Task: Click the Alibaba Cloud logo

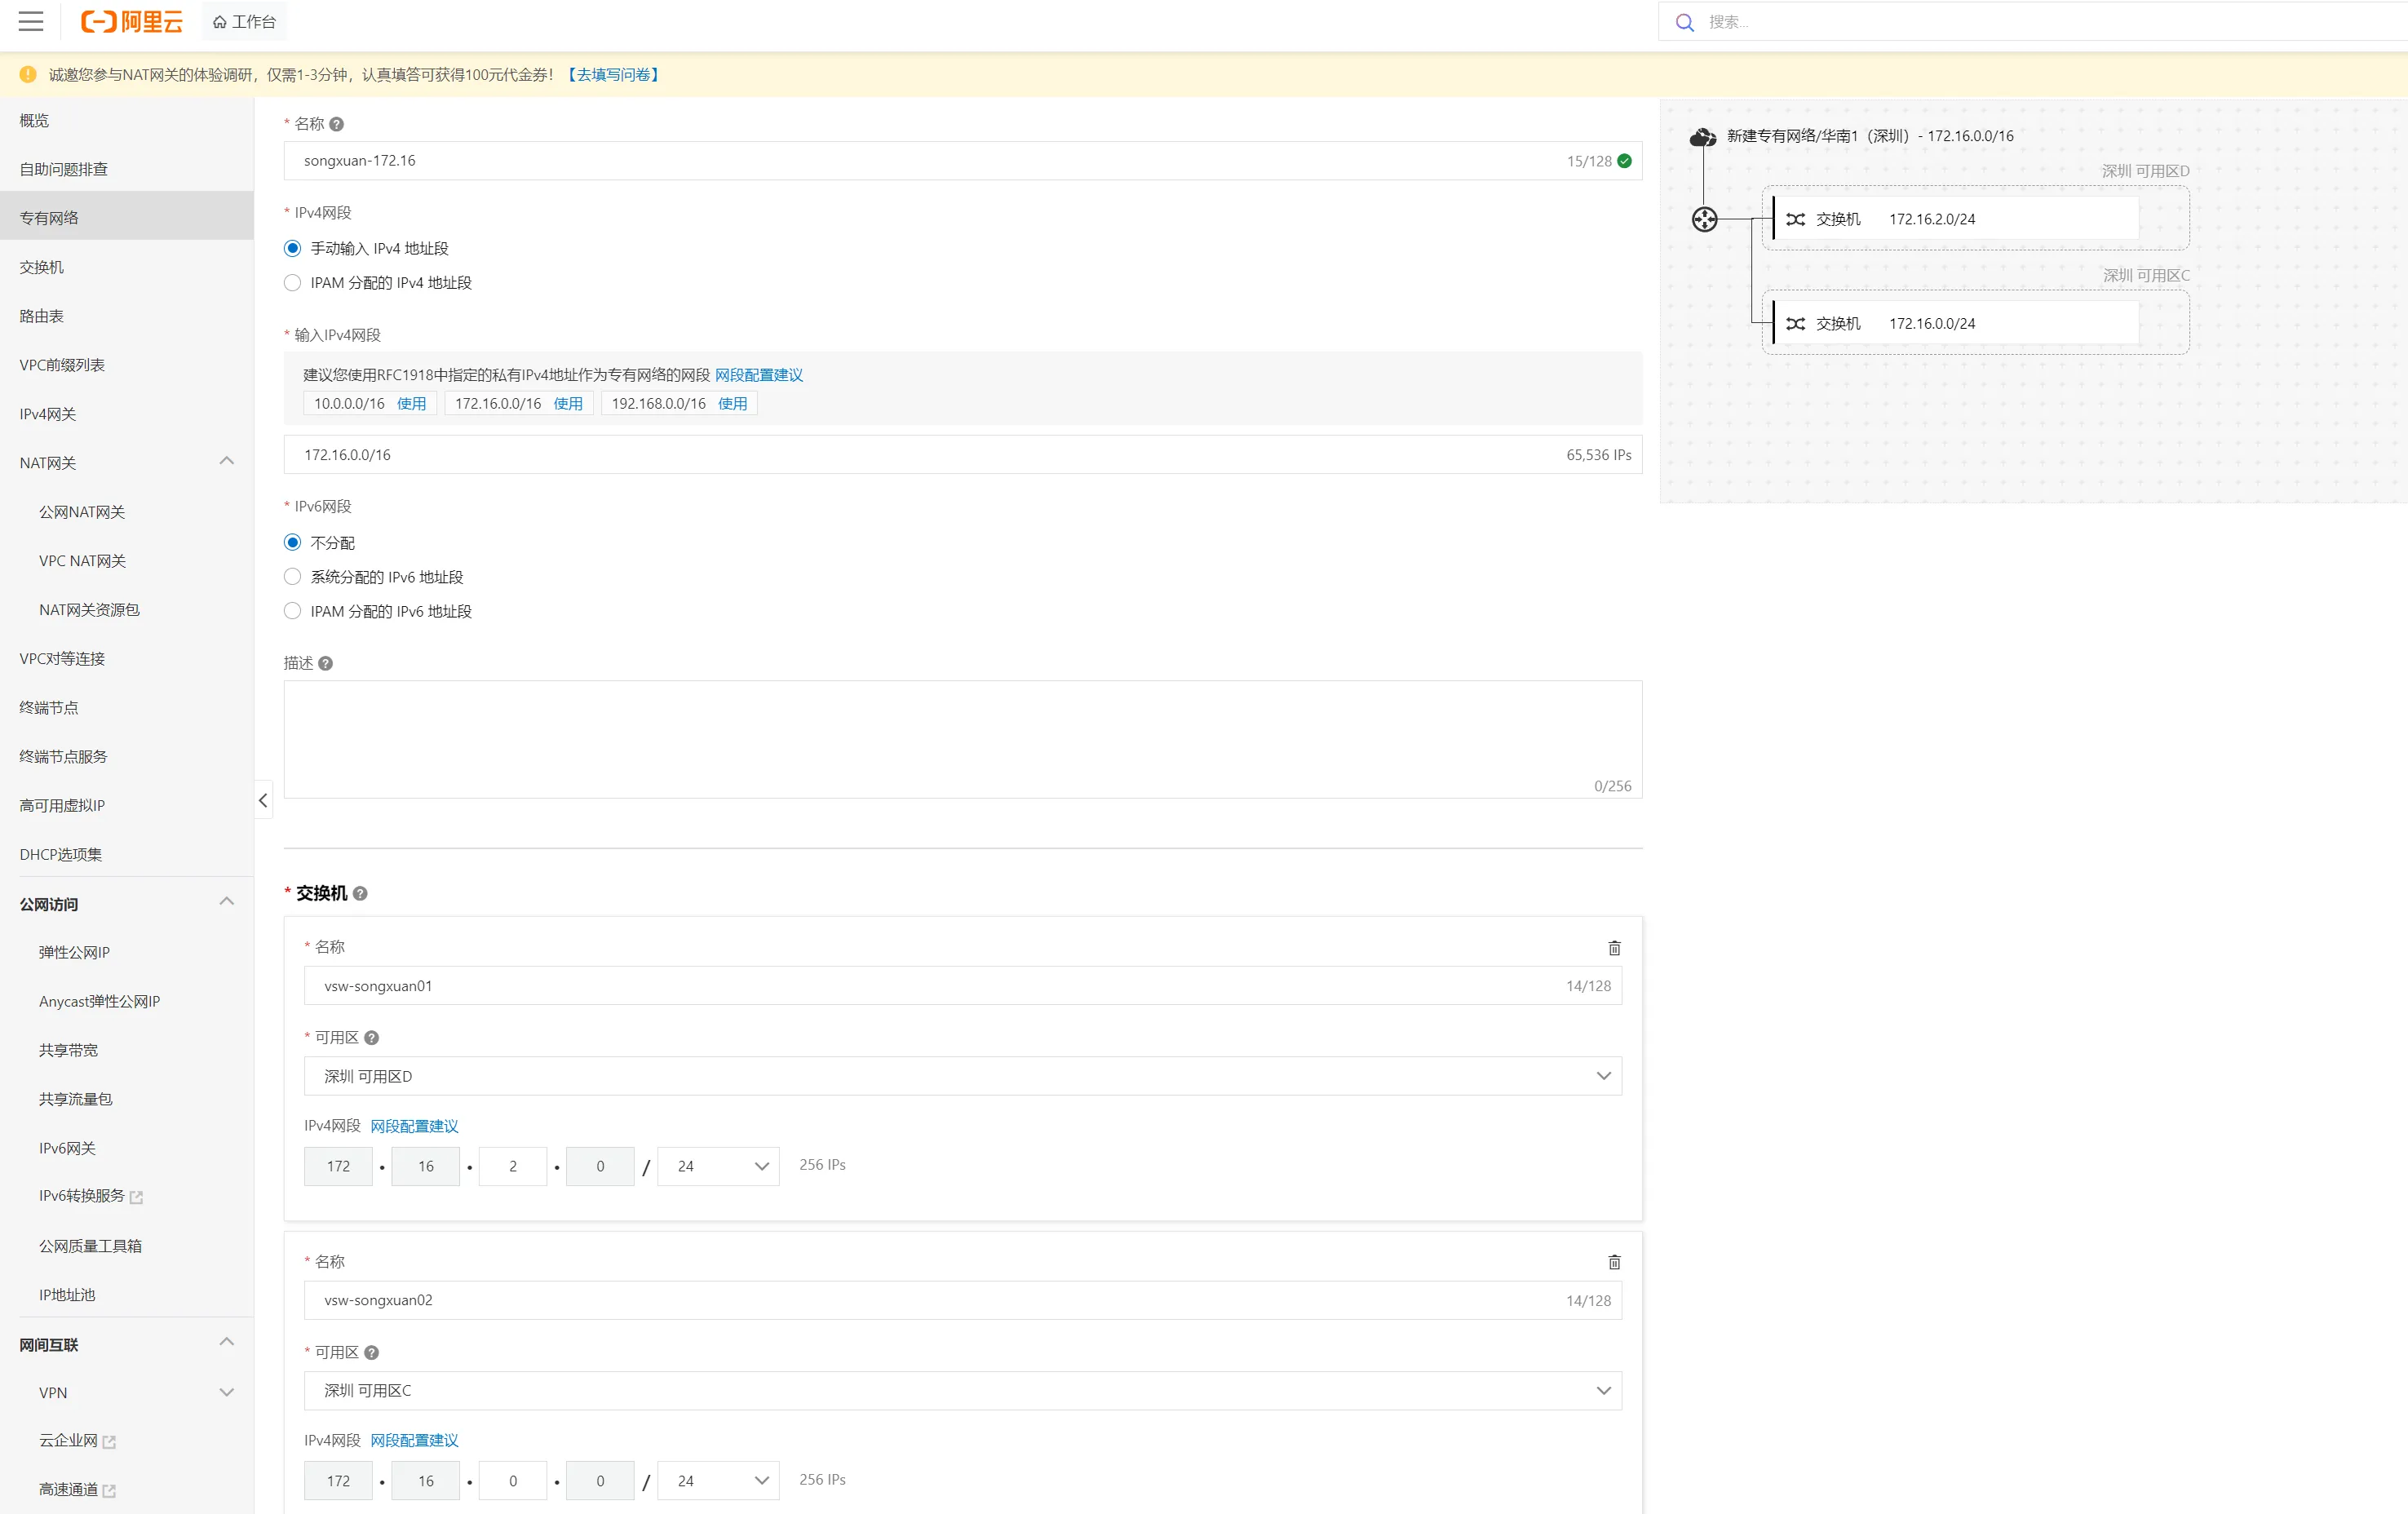Action: [132, 21]
